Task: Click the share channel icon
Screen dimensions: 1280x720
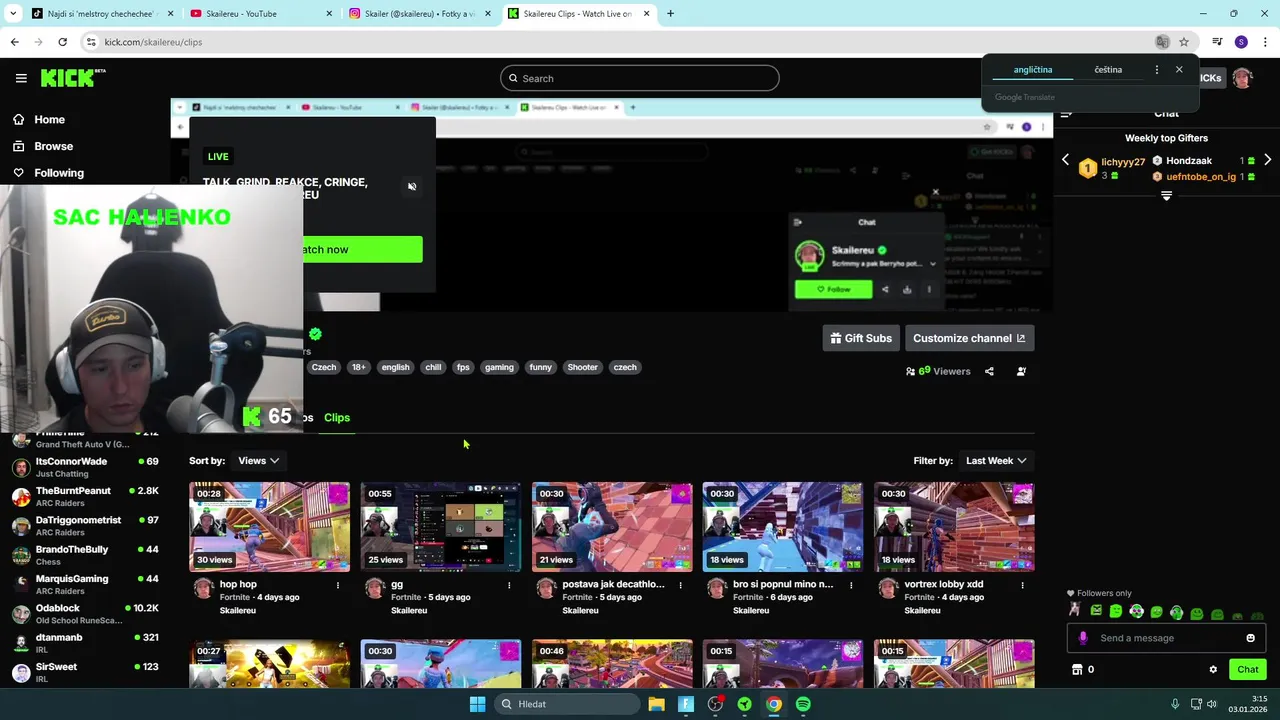Action: [989, 371]
